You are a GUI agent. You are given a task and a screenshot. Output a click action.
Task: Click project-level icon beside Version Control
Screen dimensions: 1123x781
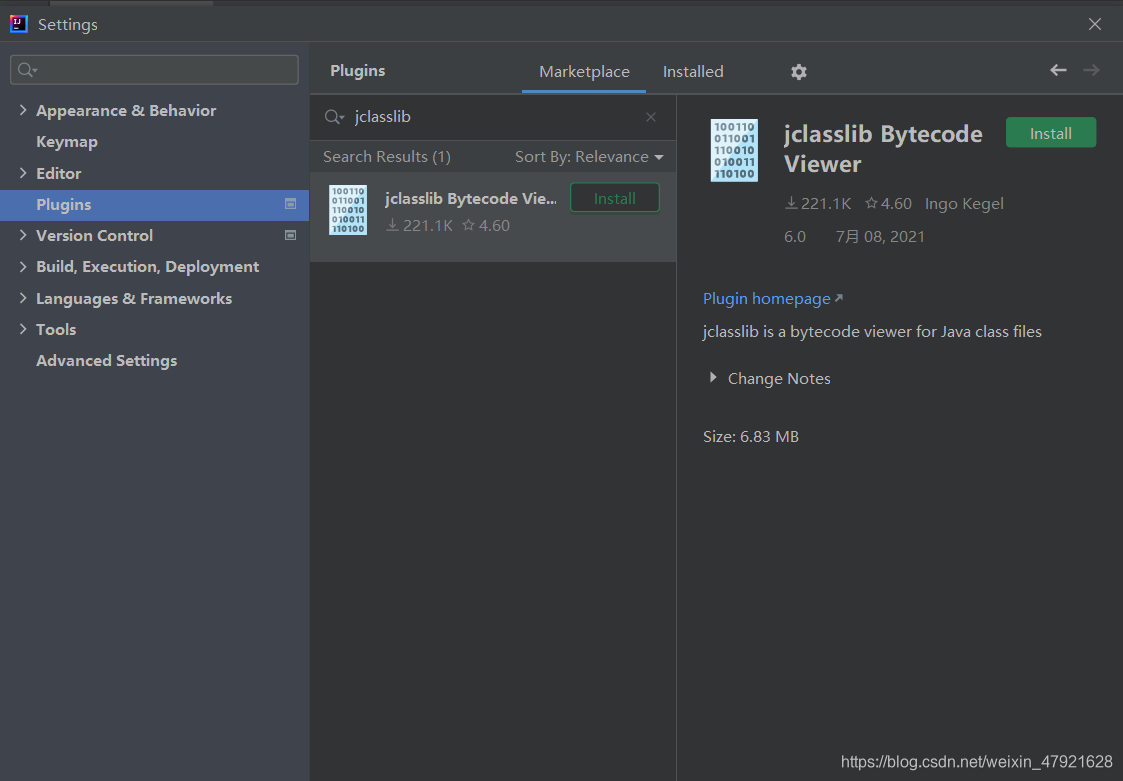[290, 235]
